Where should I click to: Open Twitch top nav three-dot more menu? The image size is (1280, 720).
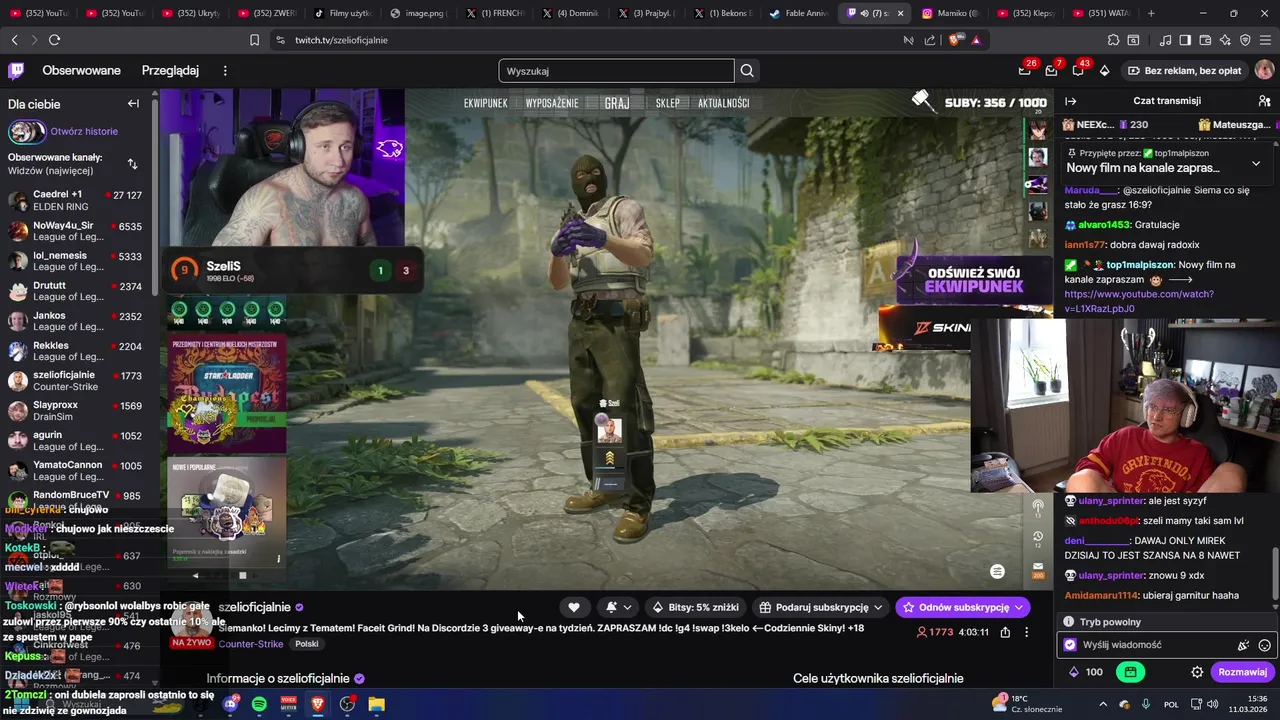tap(225, 71)
